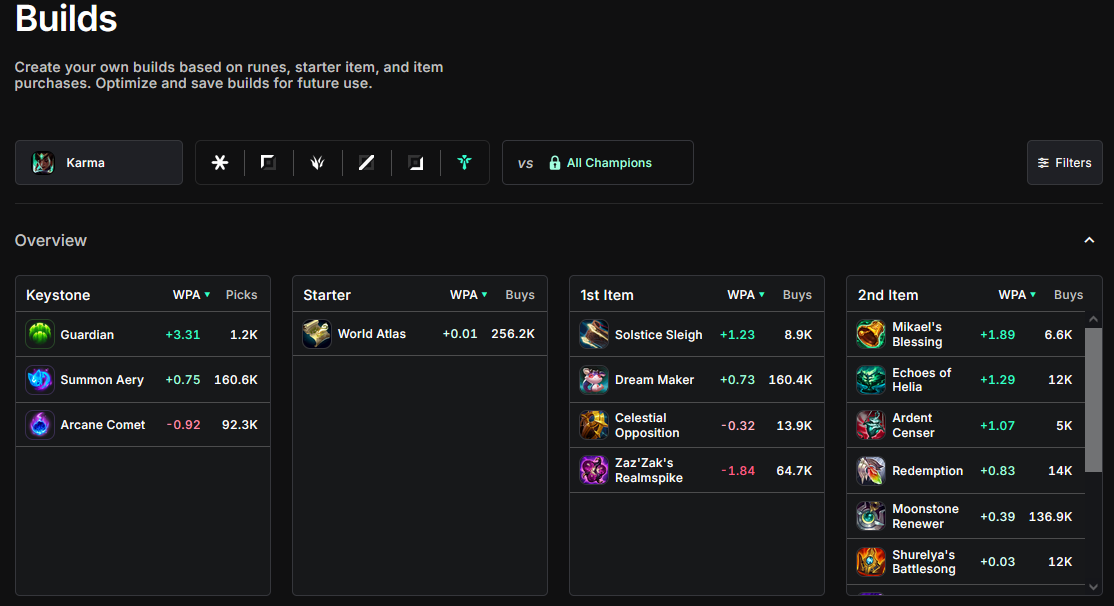Sort Keystone table by Picks
The height and width of the screenshot is (606, 1114).
(242, 295)
